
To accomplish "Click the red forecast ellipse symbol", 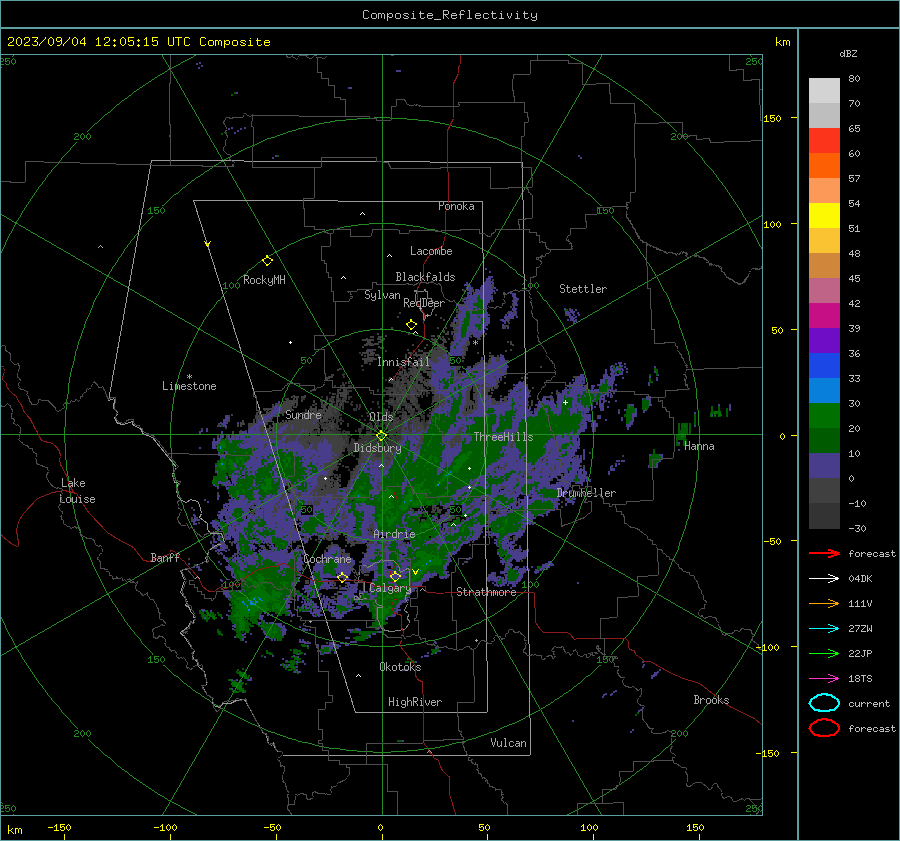I will [x=824, y=728].
